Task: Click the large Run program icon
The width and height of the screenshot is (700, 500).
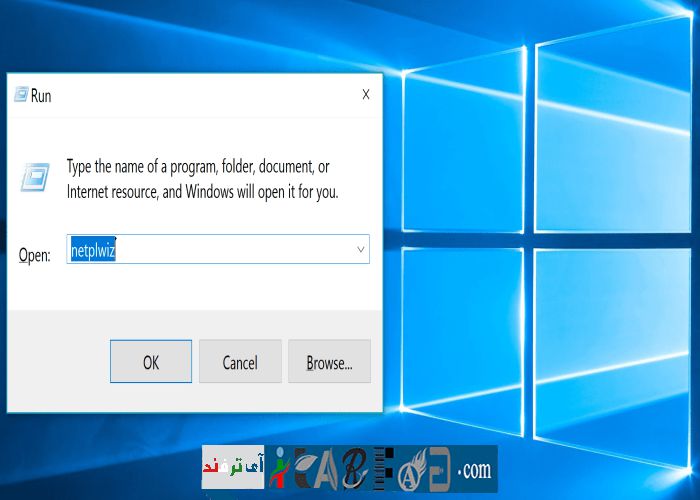Action: tap(35, 179)
